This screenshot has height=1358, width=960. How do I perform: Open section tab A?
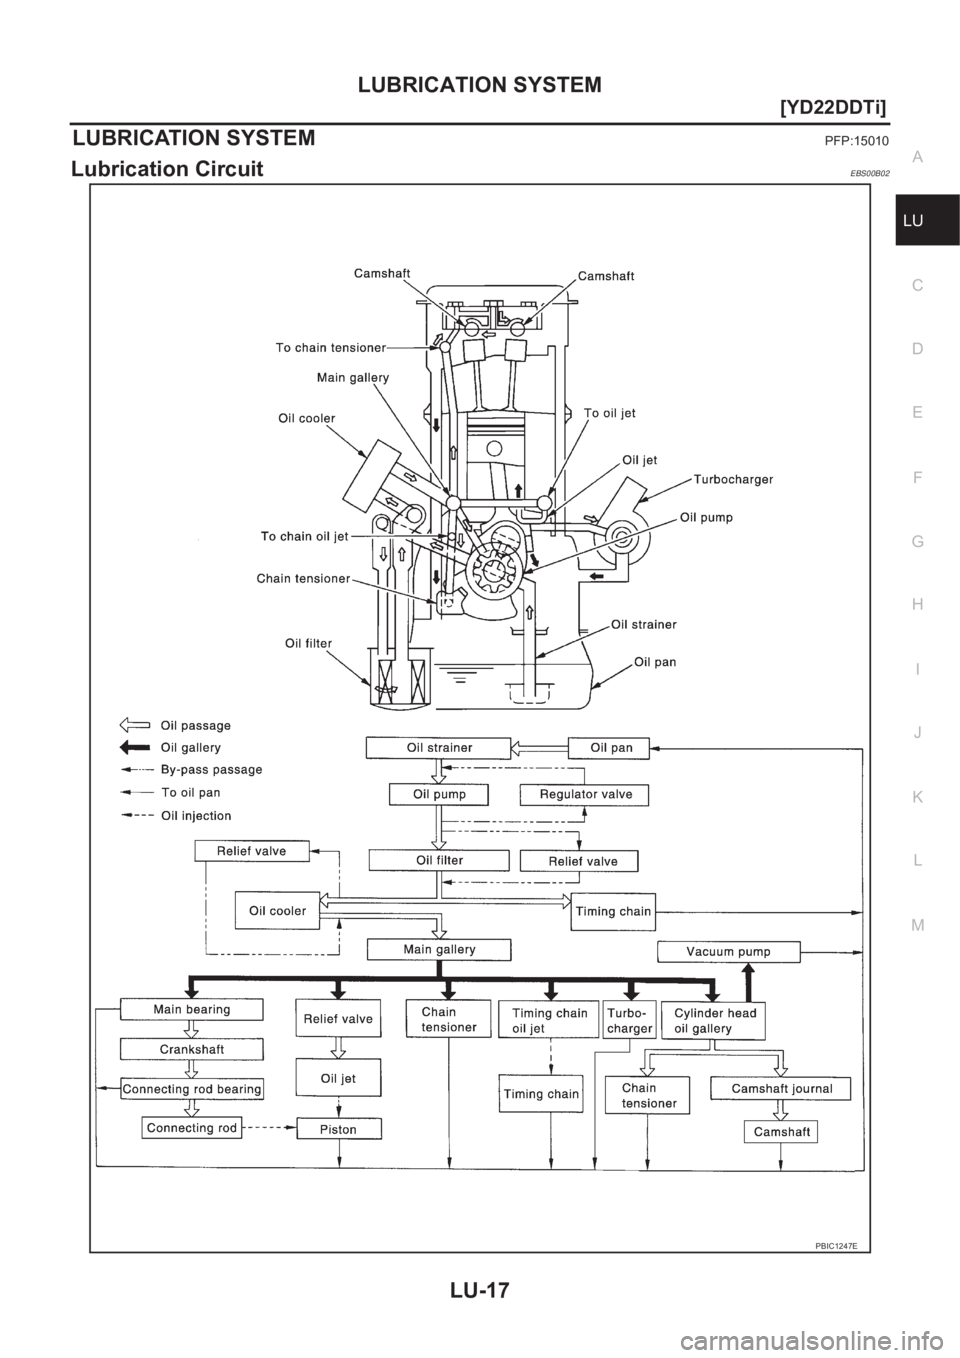(x=918, y=156)
